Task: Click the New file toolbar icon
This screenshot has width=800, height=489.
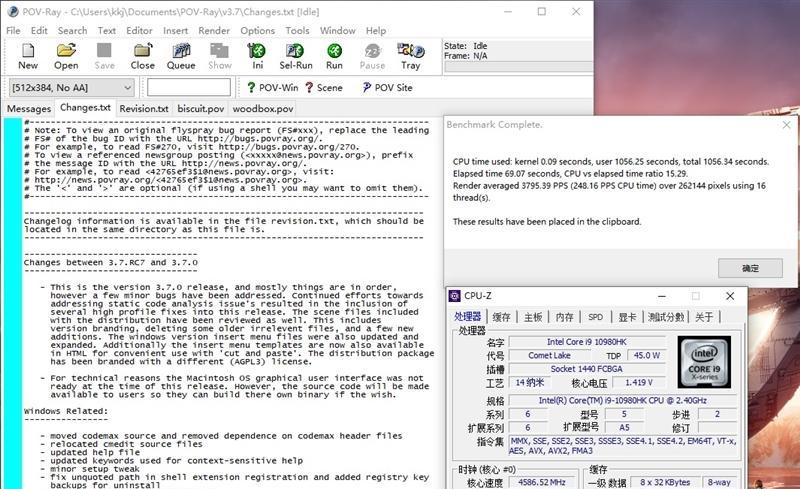Action: [28, 56]
